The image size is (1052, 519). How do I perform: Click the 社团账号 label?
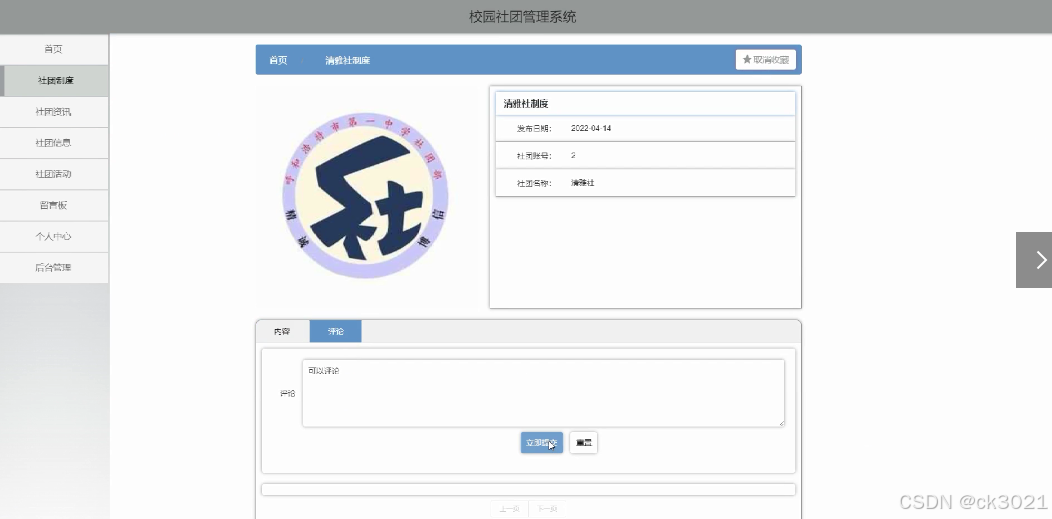click(x=534, y=156)
